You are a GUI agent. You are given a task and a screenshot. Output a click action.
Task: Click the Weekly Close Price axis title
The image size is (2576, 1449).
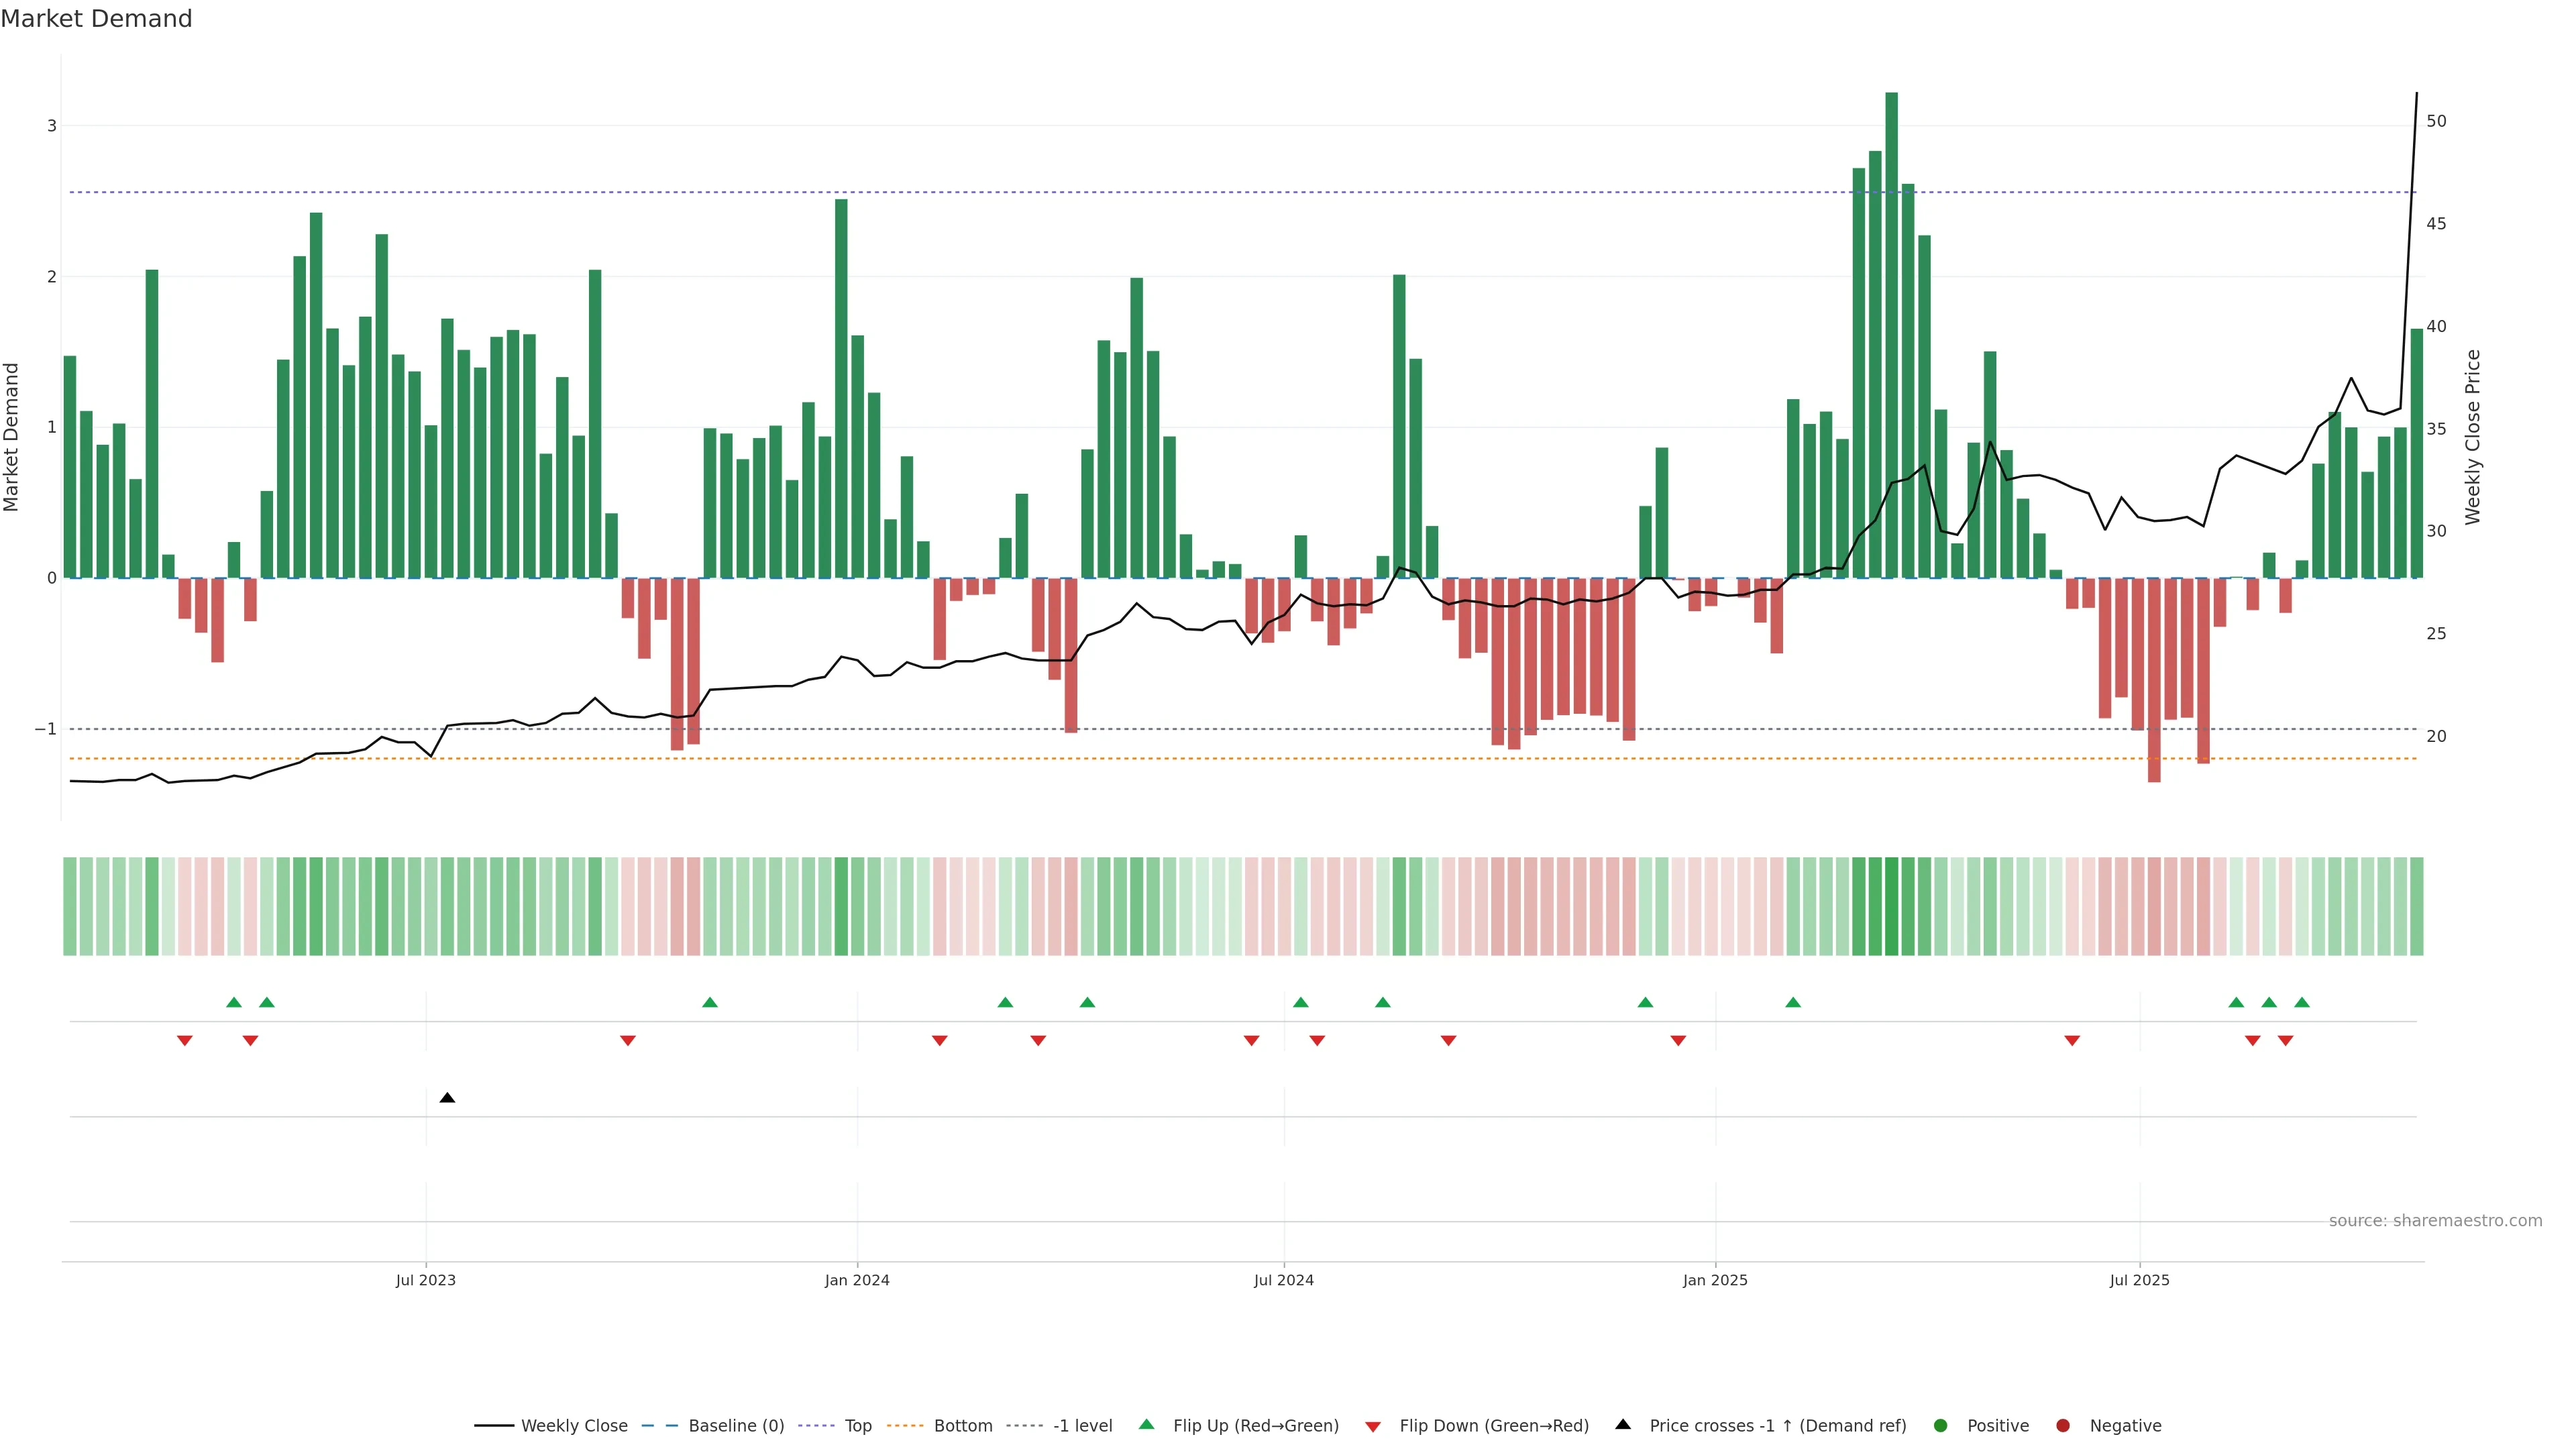click(x=2472, y=437)
